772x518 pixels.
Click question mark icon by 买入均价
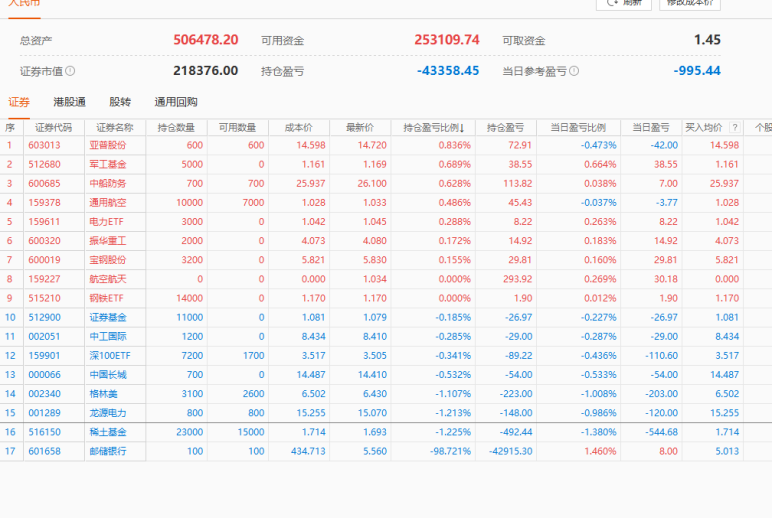click(x=735, y=128)
